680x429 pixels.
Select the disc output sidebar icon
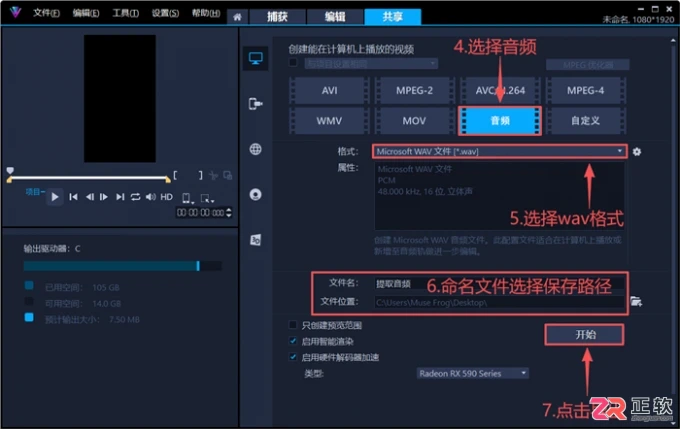pyautogui.click(x=255, y=194)
